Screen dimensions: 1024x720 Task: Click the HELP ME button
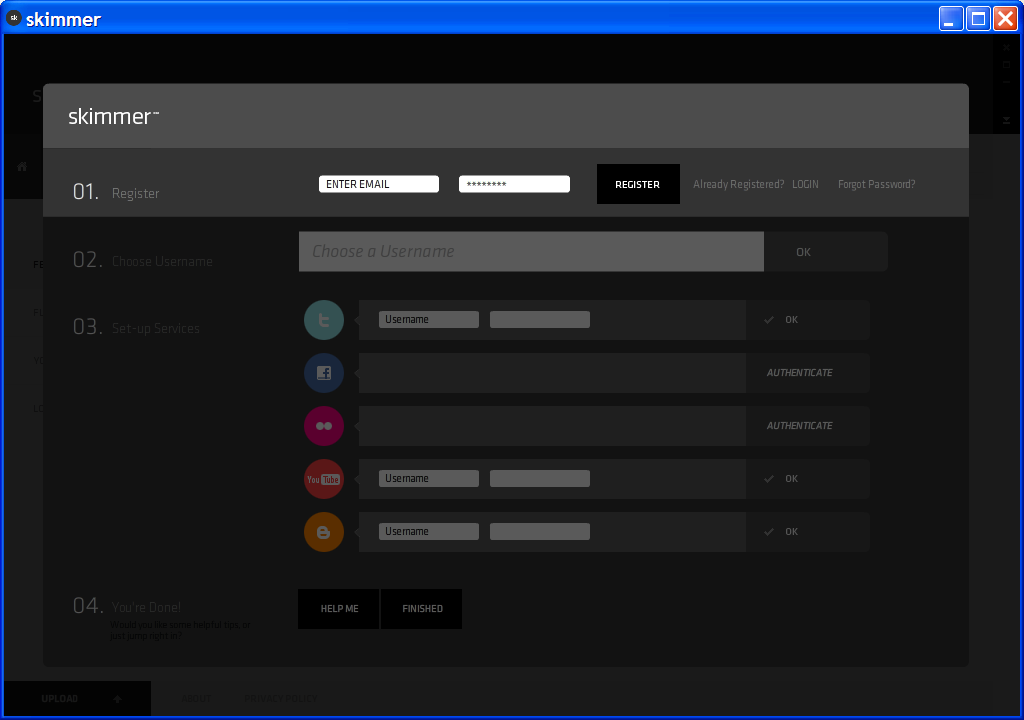pyautogui.click(x=339, y=609)
